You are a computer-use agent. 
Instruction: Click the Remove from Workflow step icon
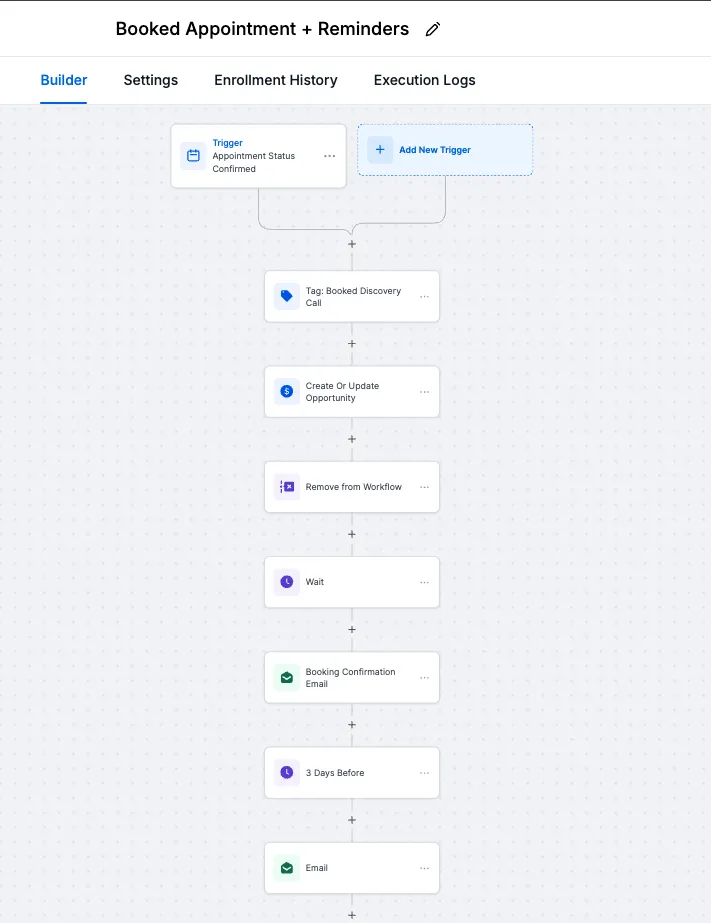pos(287,487)
